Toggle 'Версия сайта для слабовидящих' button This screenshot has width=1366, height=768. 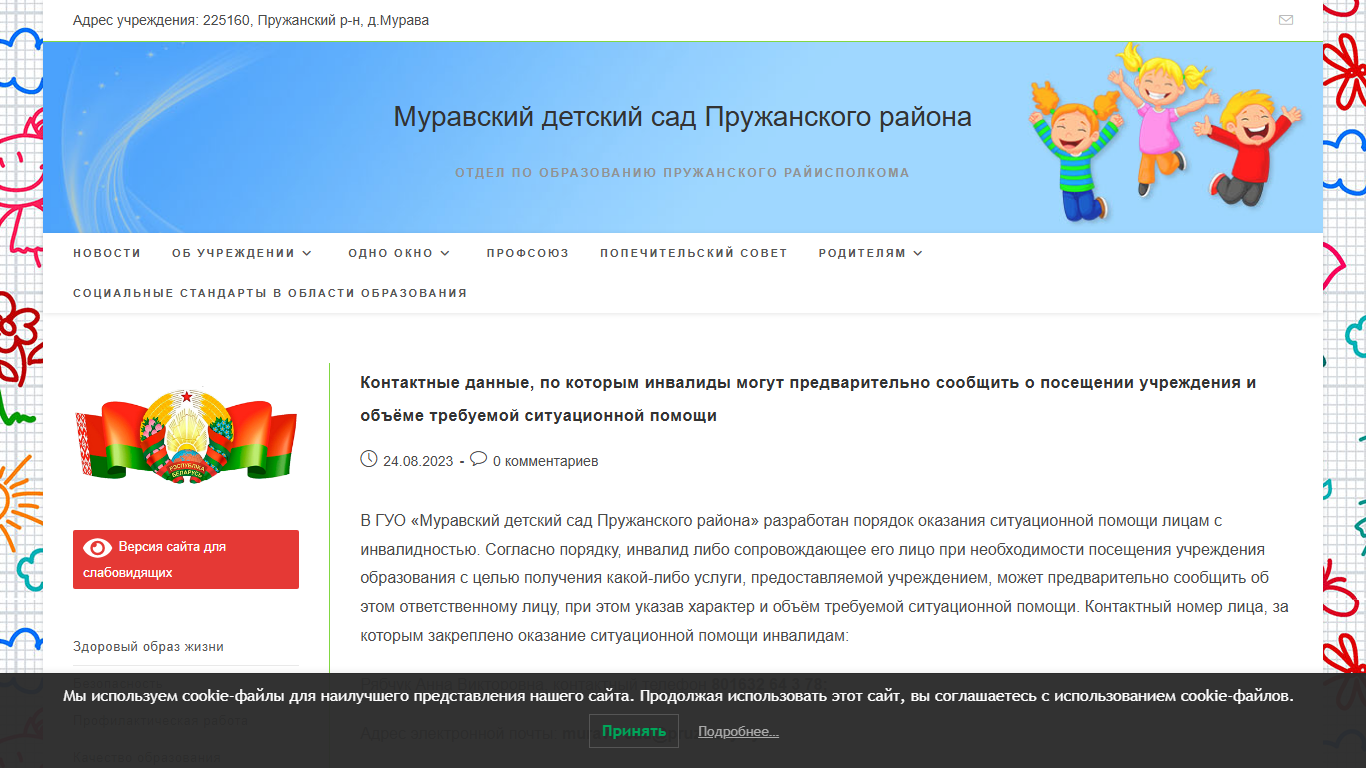[x=186, y=560]
